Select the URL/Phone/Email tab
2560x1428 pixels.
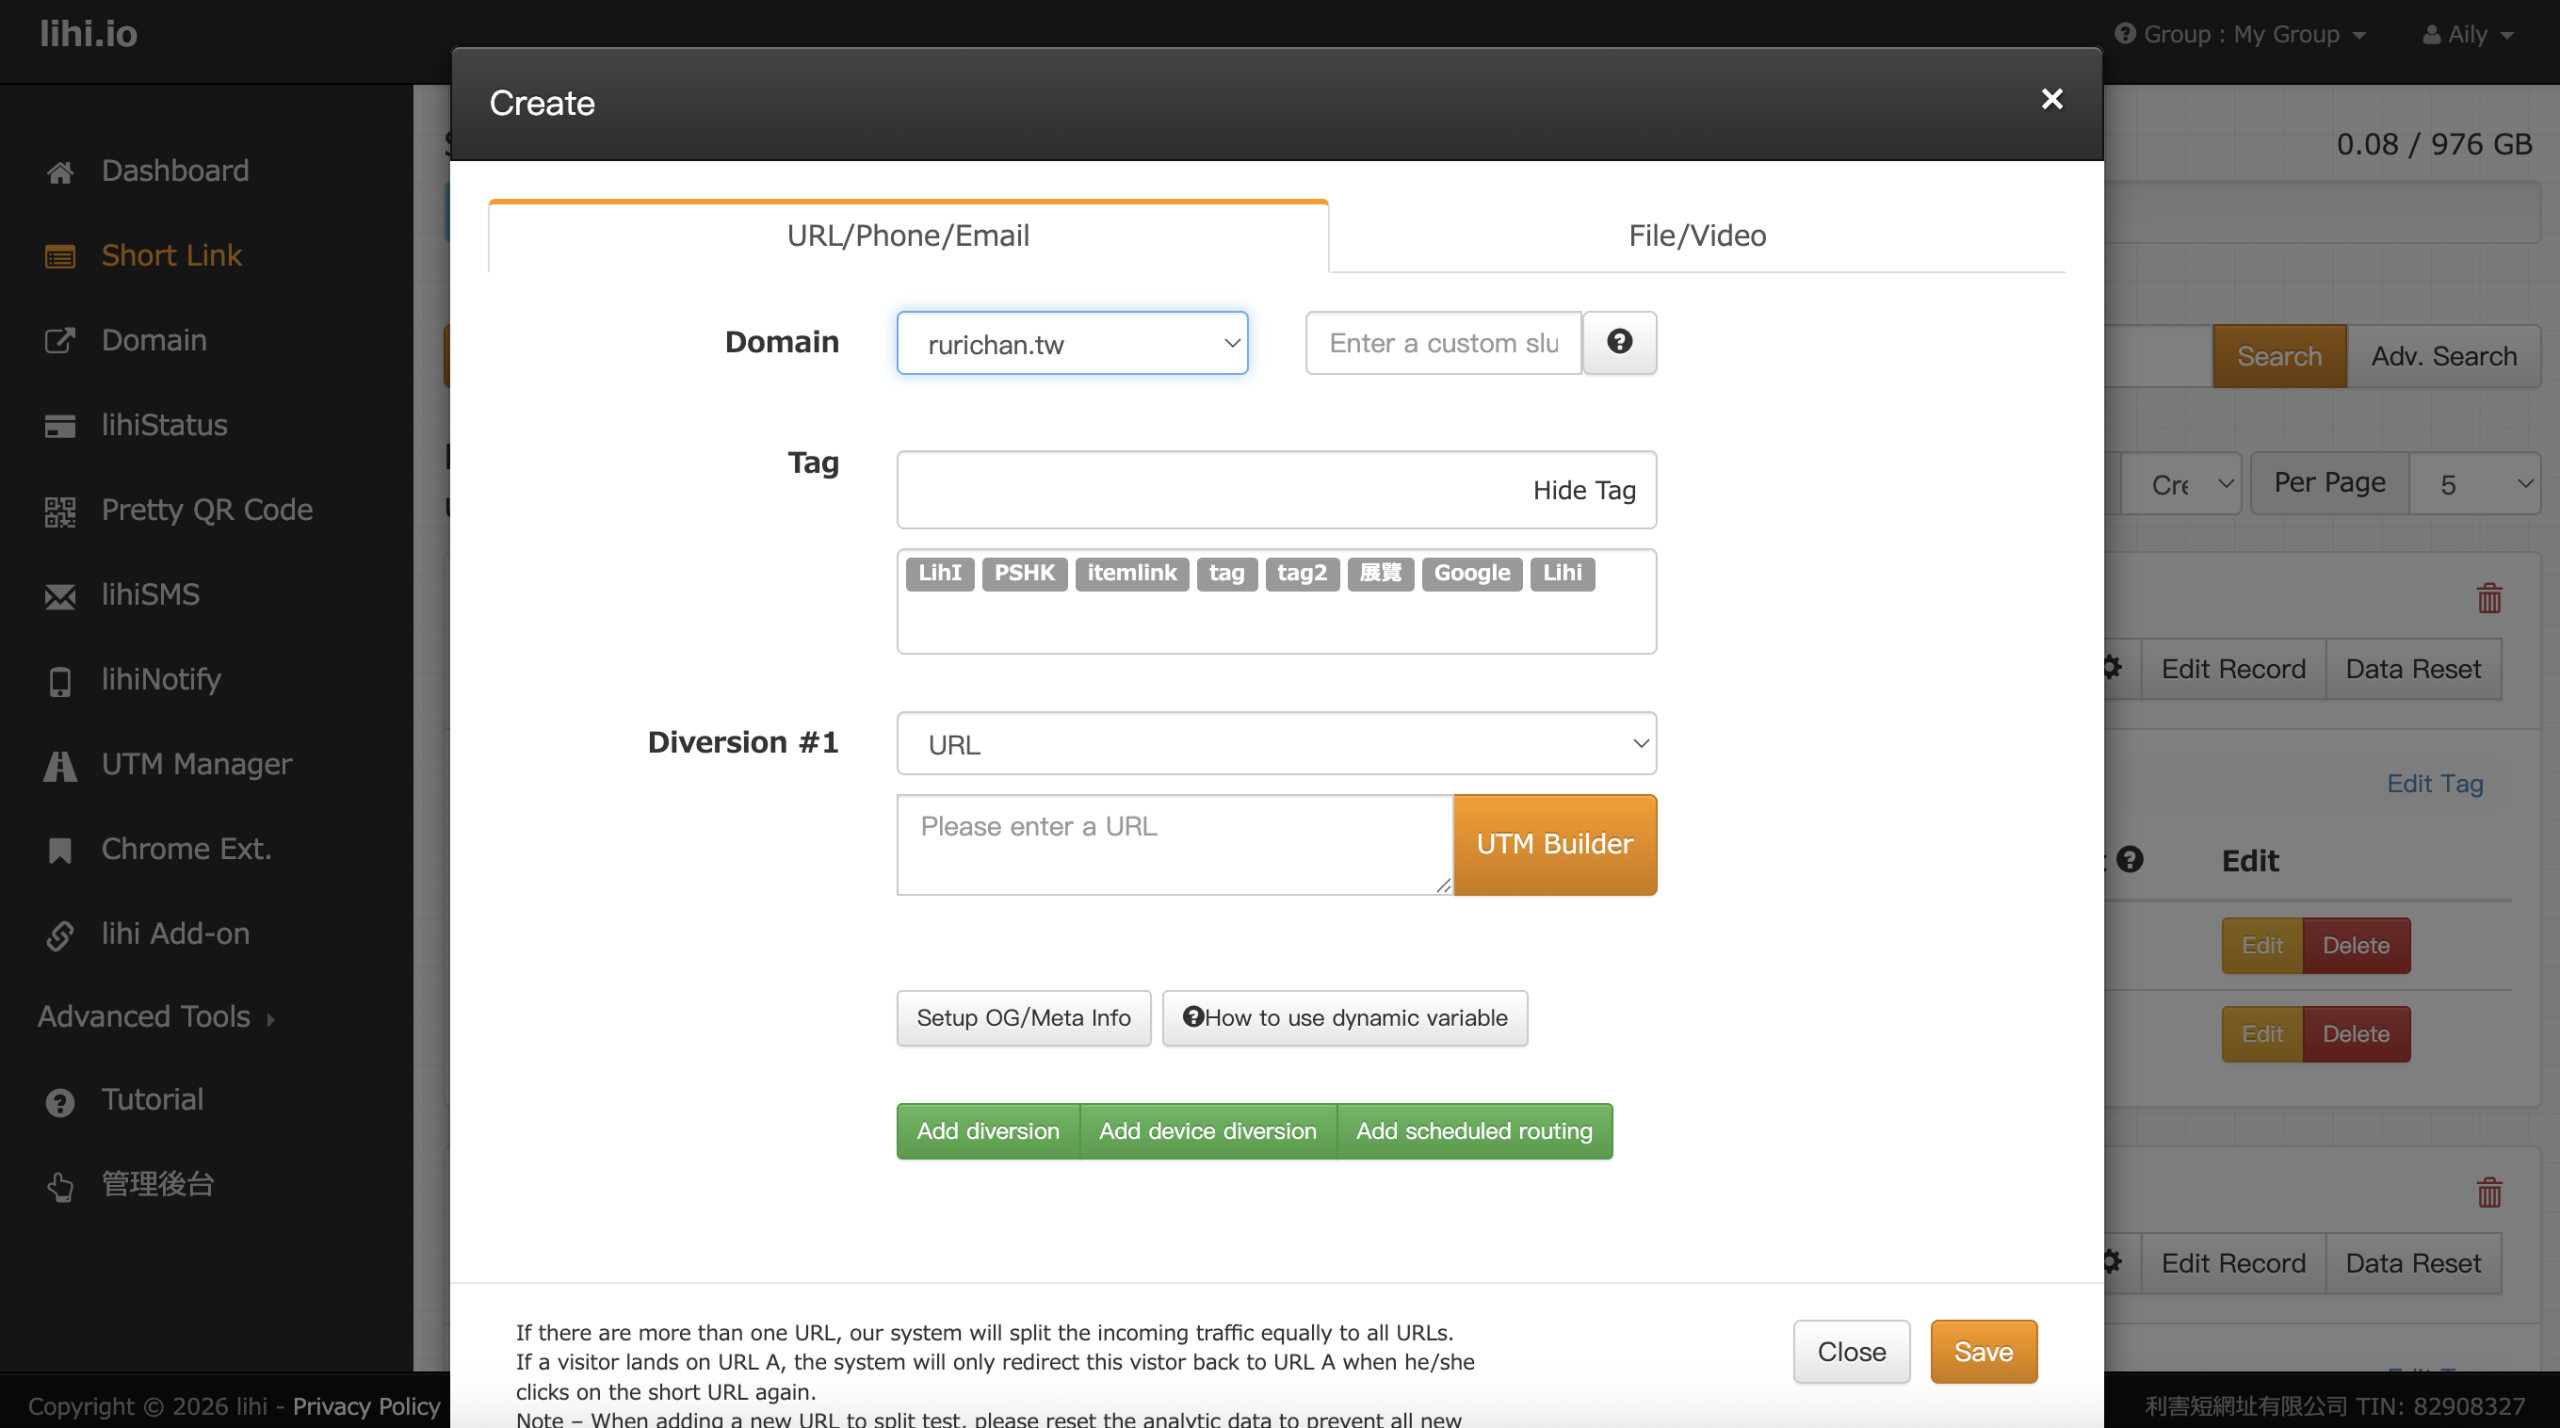(908, 236)
